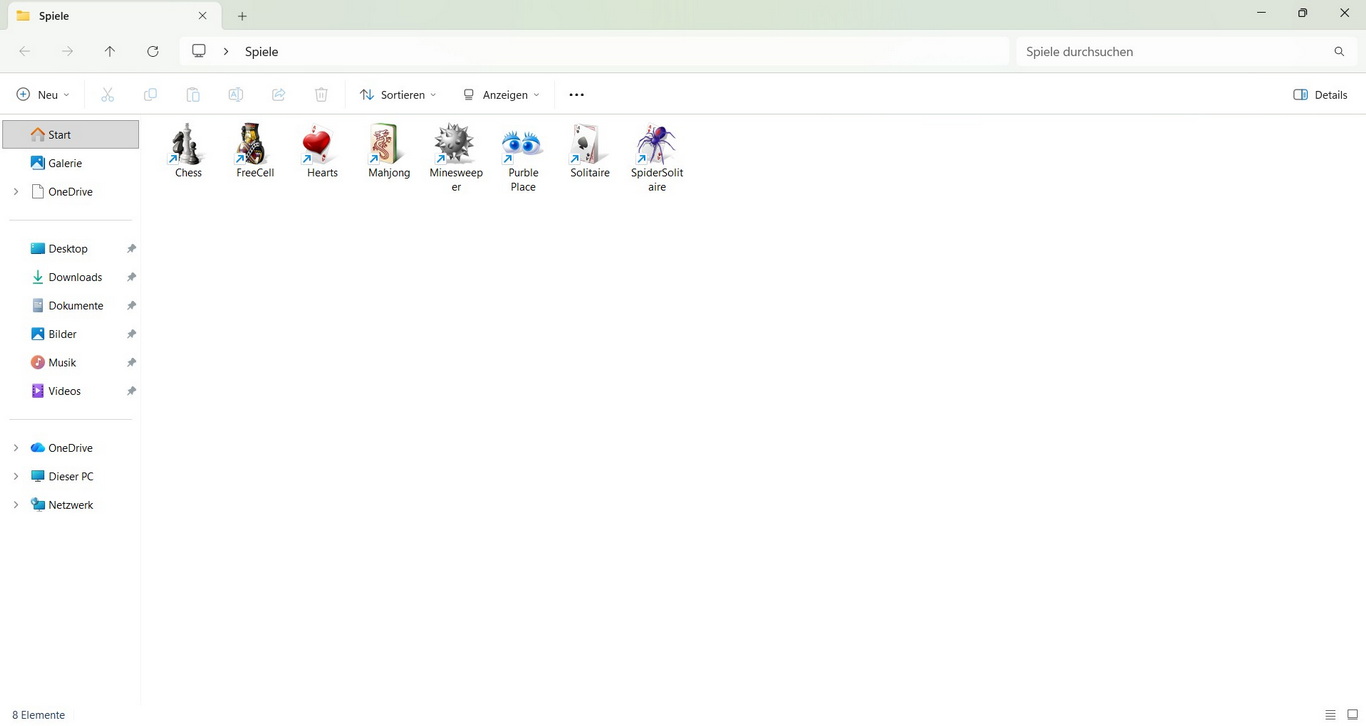Open the Sortieren dropdown menu
1366x726 pixels.
click(398, 95)
